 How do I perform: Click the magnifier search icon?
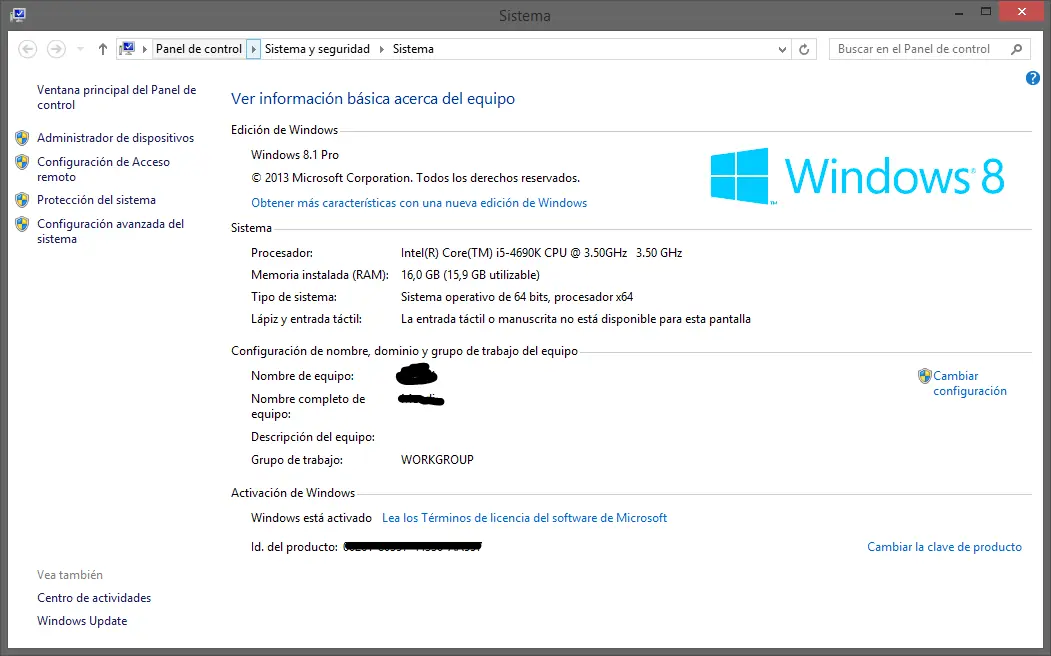(x=1017, y=49)
